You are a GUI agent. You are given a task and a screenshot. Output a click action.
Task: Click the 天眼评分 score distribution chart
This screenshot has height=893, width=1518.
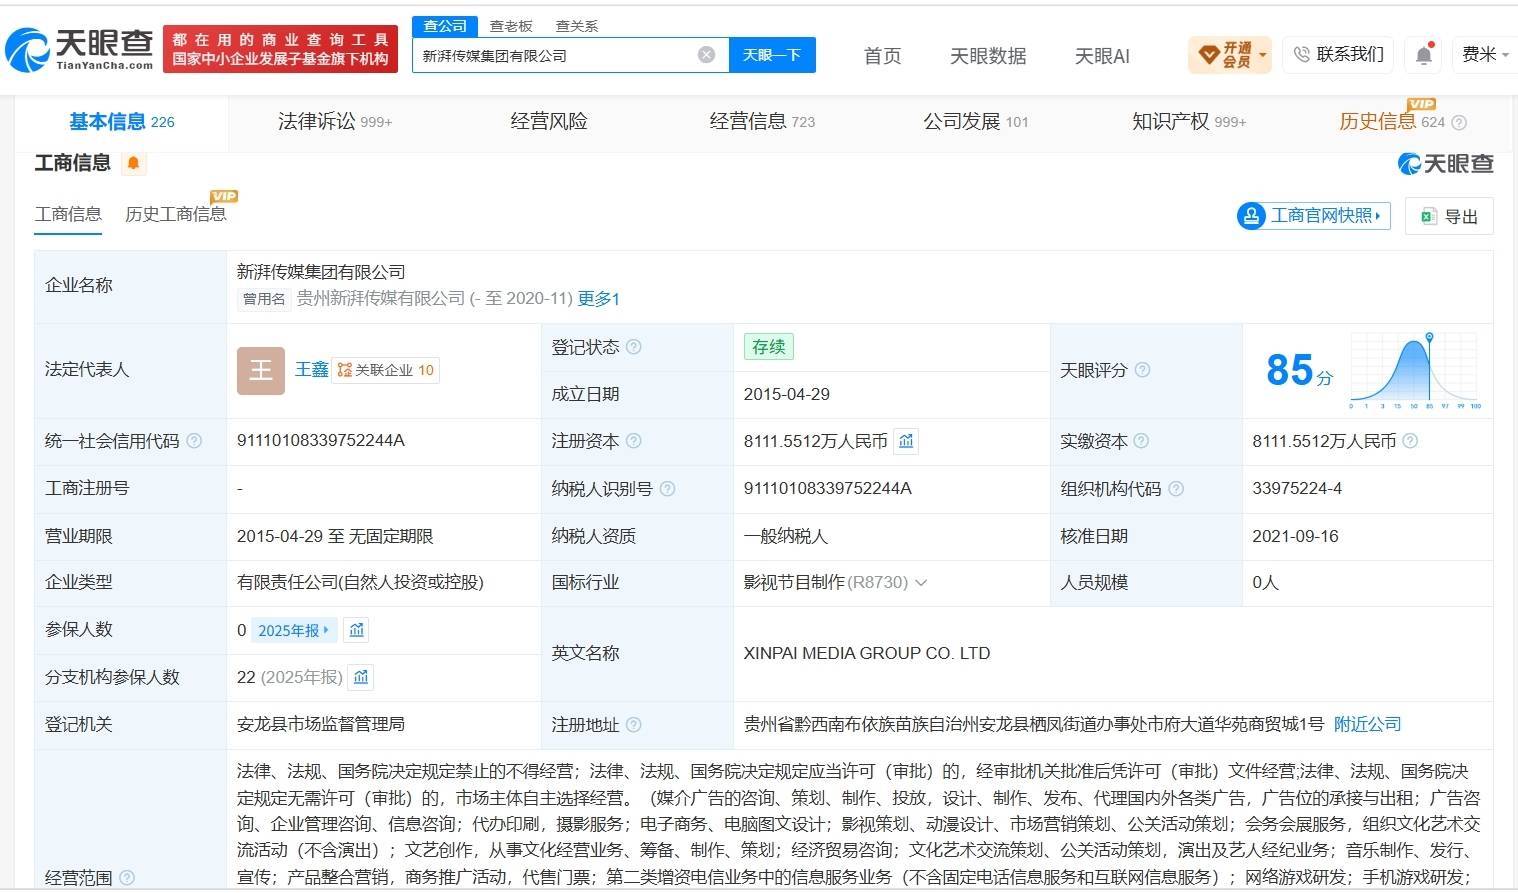point(1416,371)
